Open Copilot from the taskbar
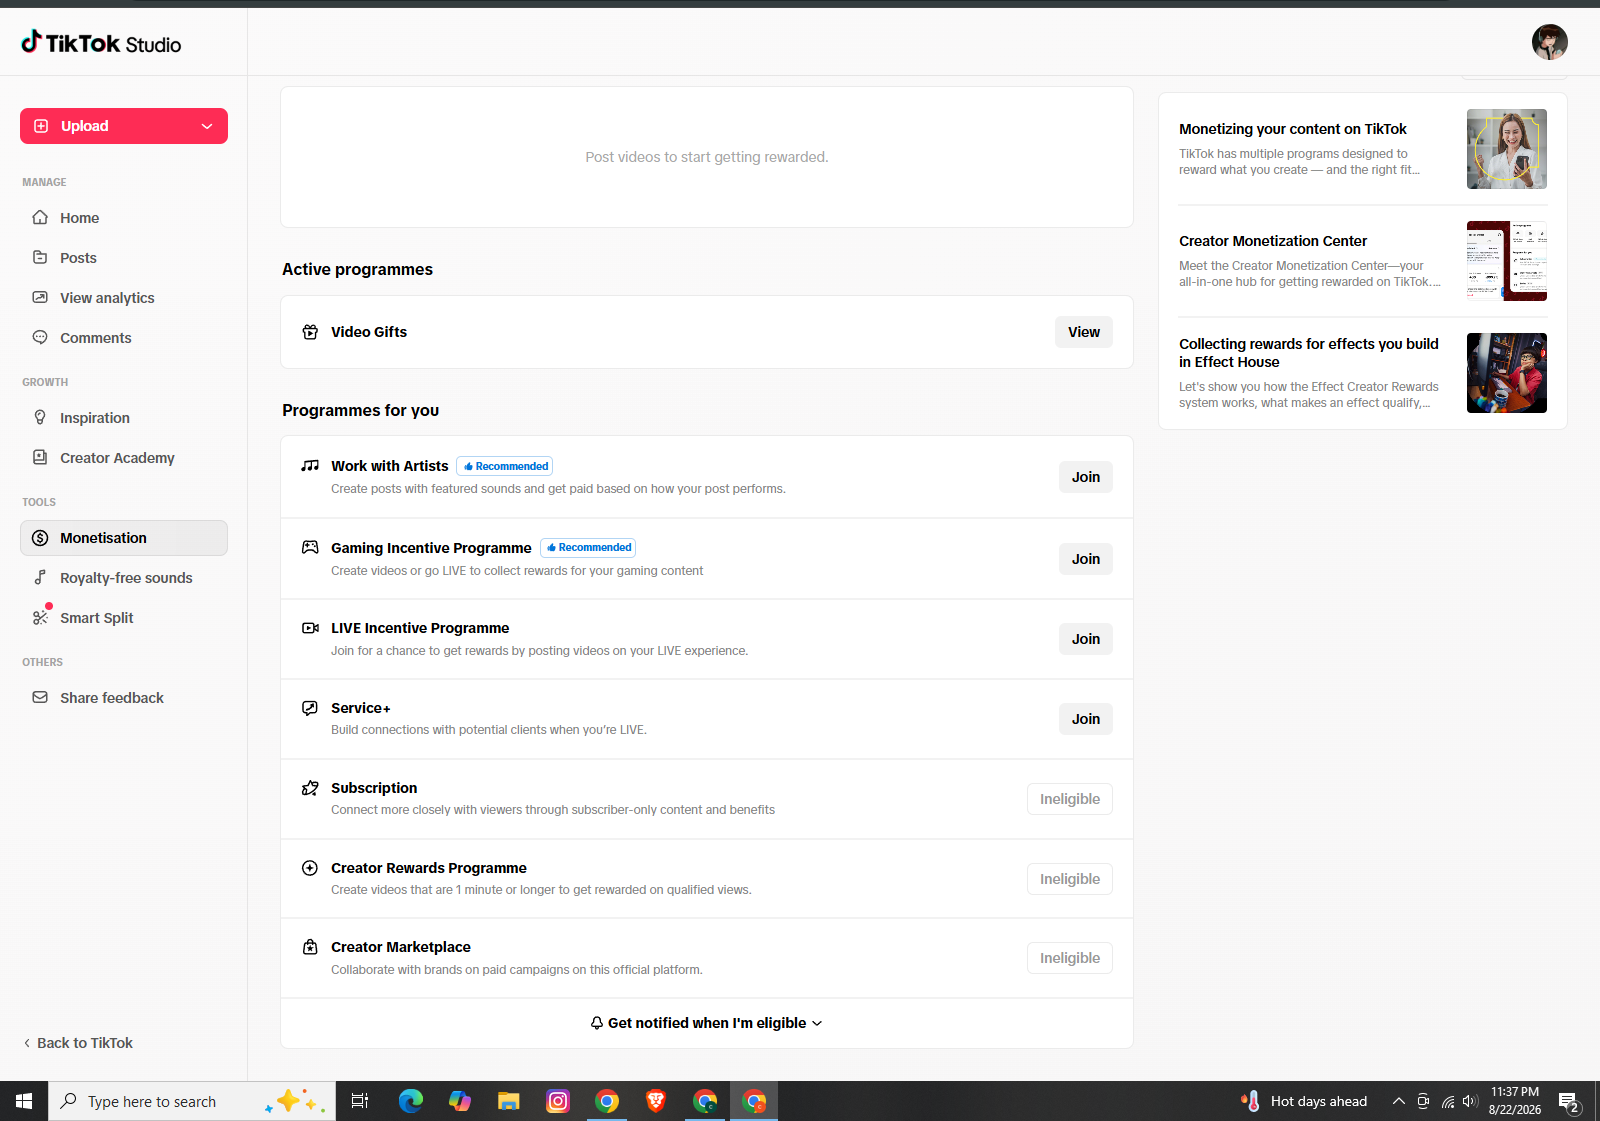 point(460,1101)
